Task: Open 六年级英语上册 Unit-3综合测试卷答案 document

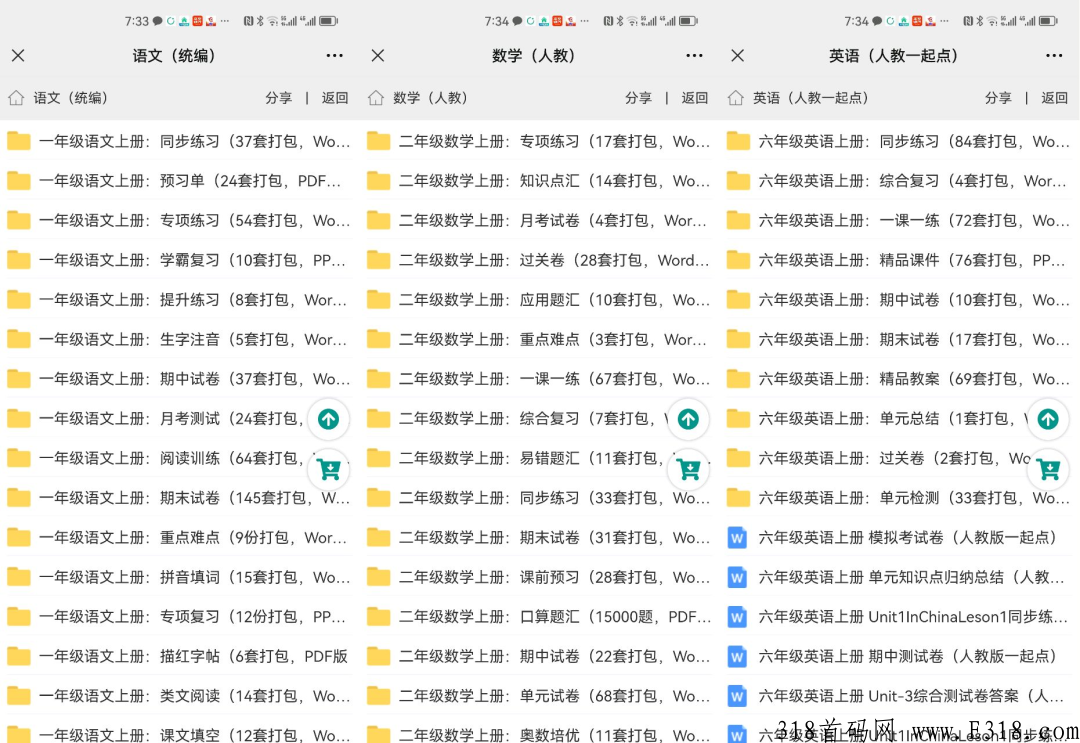Action: coord(900,696)
